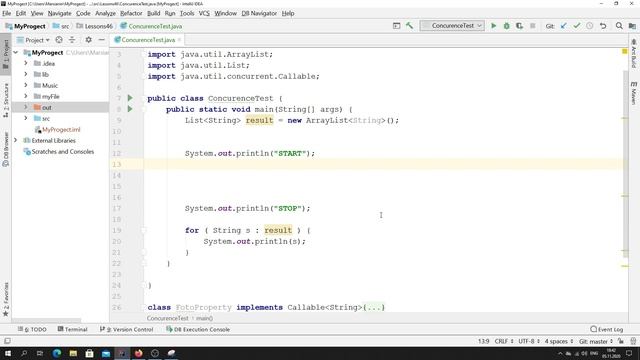This screenshot has width=640, height=360.
Task: Toggle the Version Control tool window
Action: pyautogui.click(x=126, y=329)
